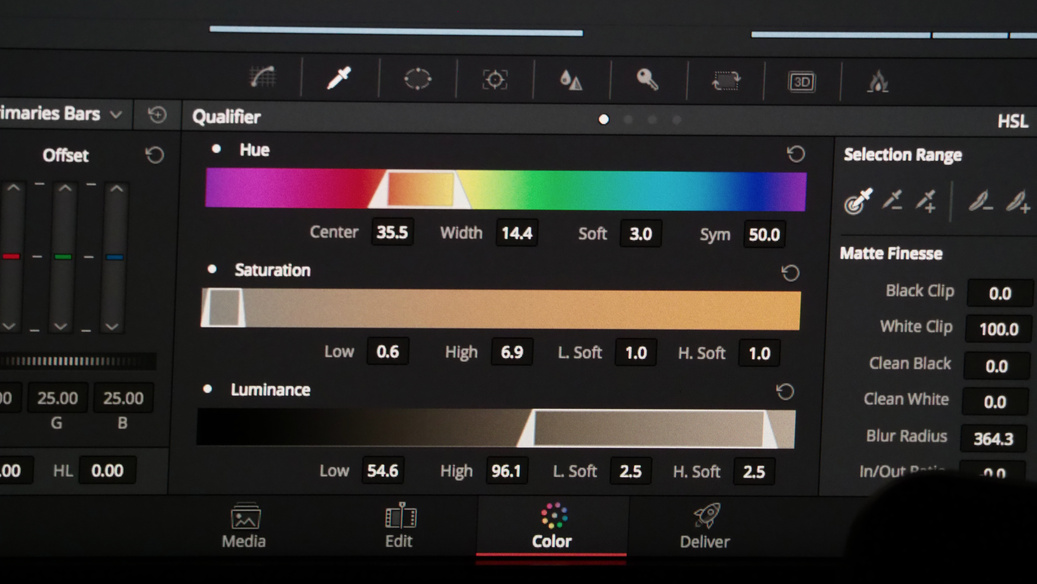The width and height of the screenshot is (1037, 584).
Task: Select the third Qualifier page dot
Action: tap(653, 120)
